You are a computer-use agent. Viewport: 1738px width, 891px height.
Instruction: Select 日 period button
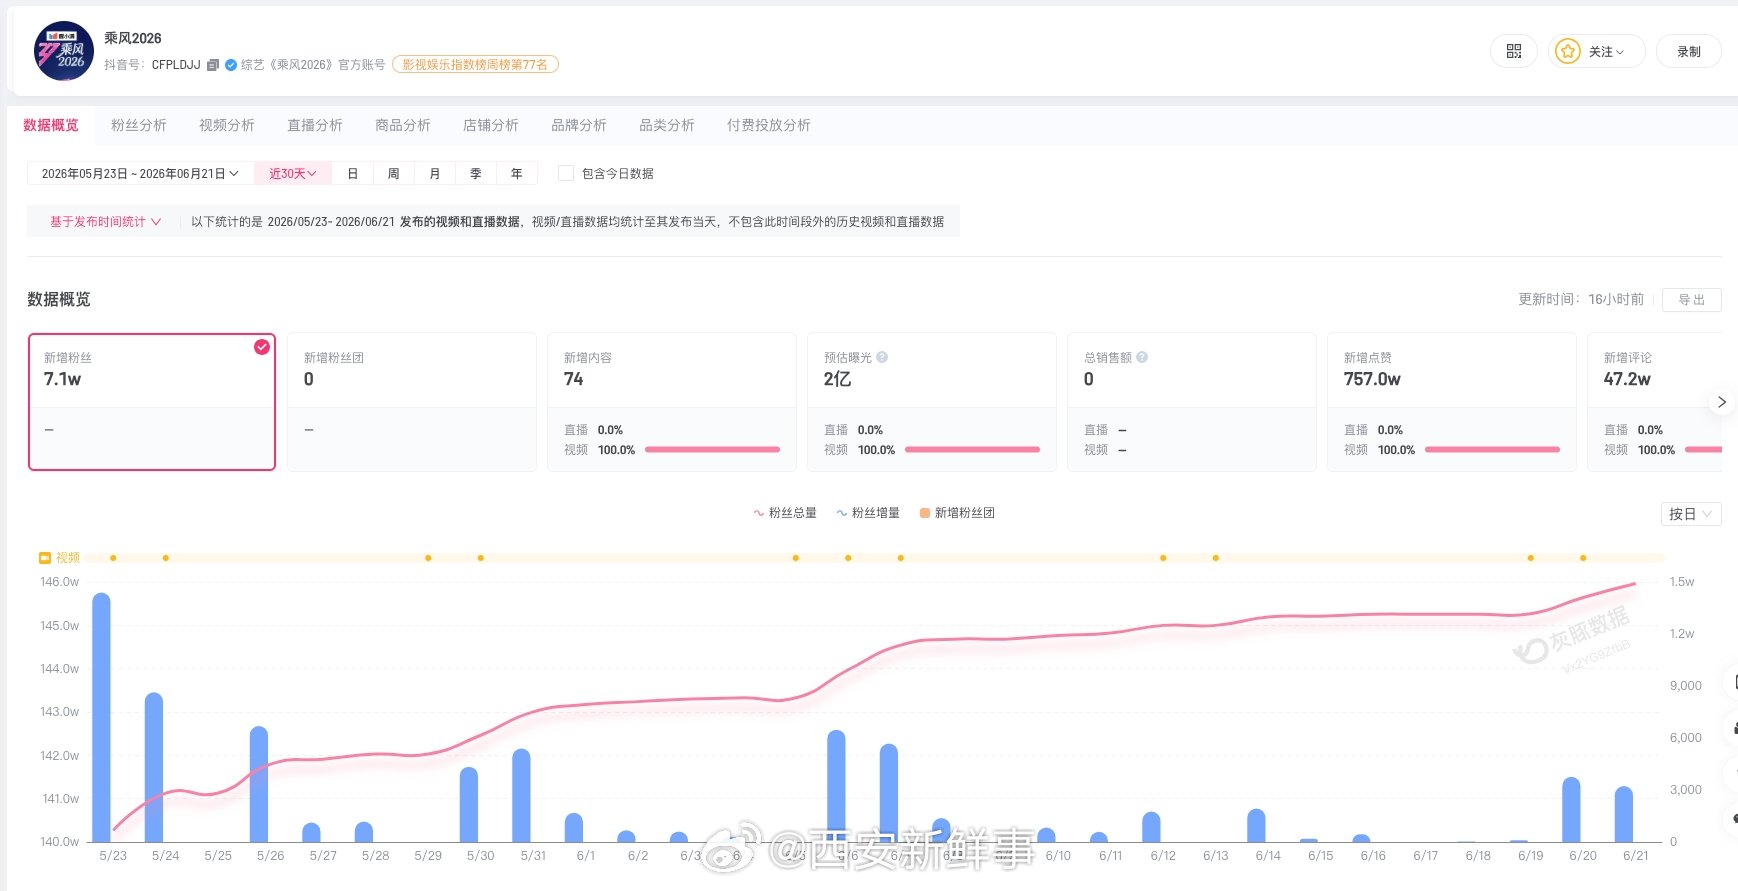coord(353,173)
